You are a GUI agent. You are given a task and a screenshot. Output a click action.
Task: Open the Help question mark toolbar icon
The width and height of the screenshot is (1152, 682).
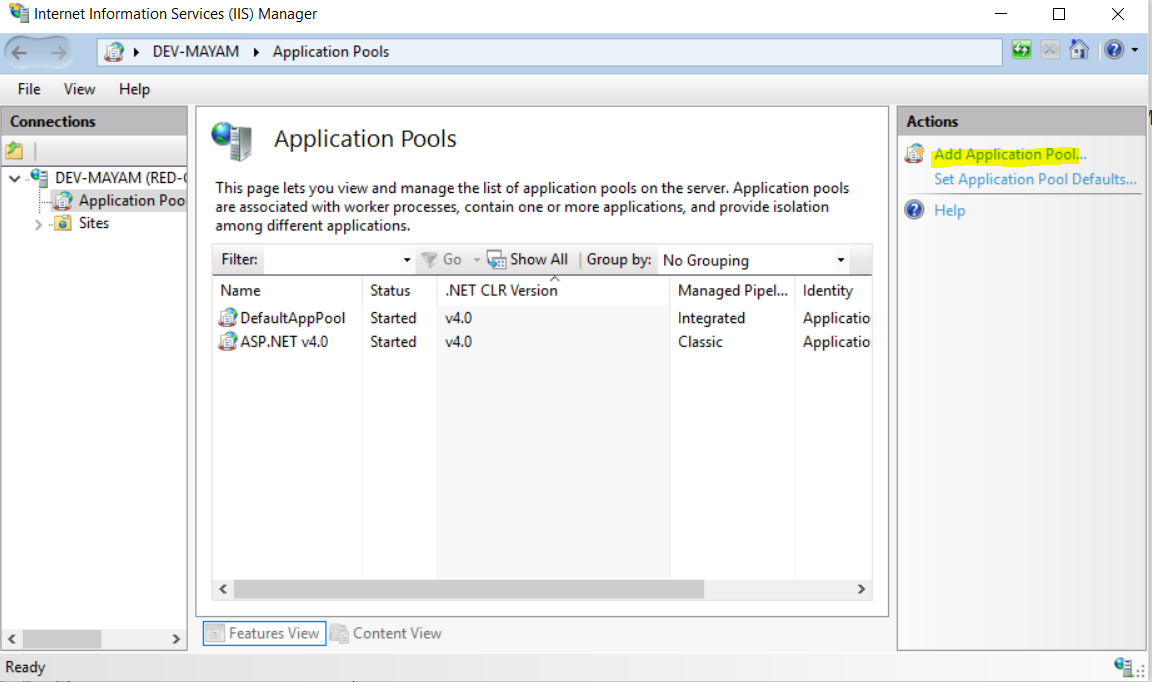(x=1114, y=50)
